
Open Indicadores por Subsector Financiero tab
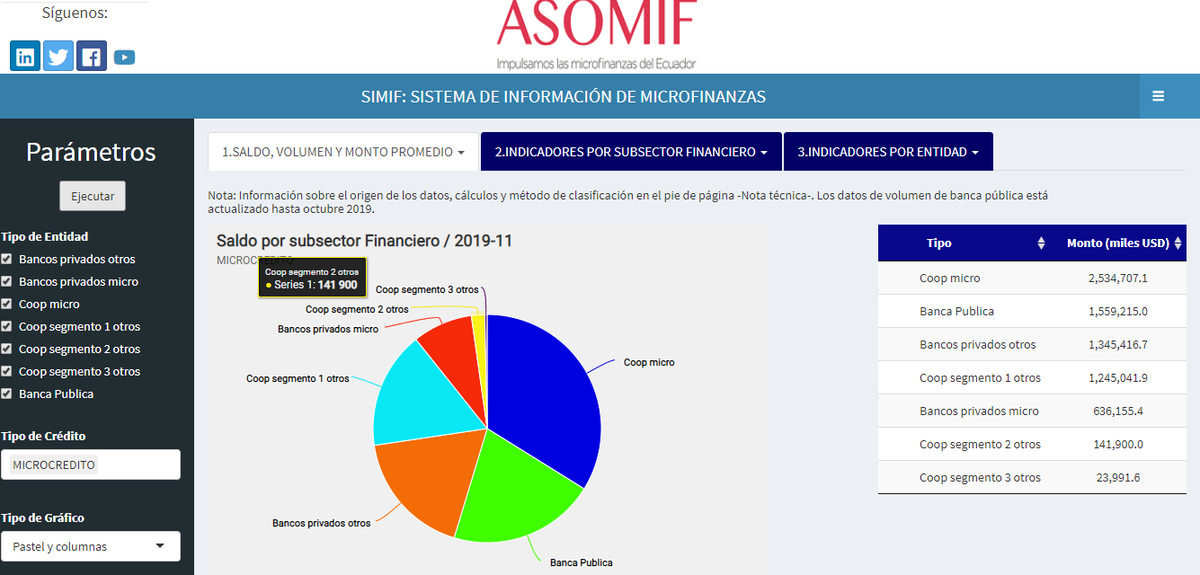631,152
